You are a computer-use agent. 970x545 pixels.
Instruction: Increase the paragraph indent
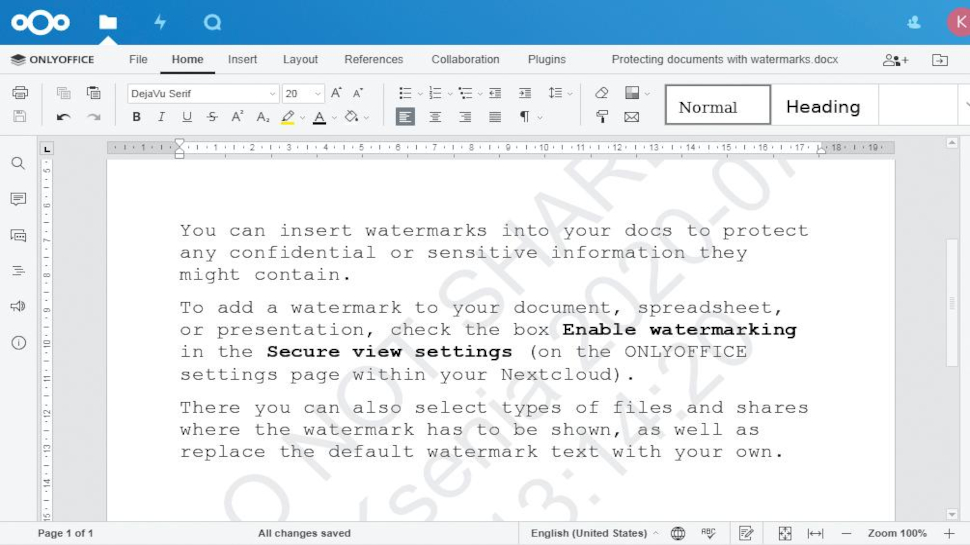(x=525, y=93)
